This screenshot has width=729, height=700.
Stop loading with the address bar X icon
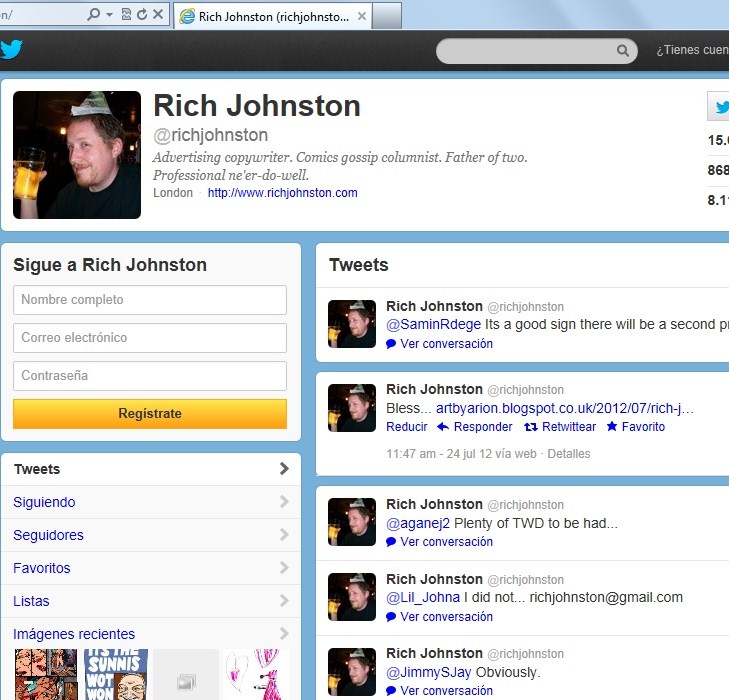point(158,14)
